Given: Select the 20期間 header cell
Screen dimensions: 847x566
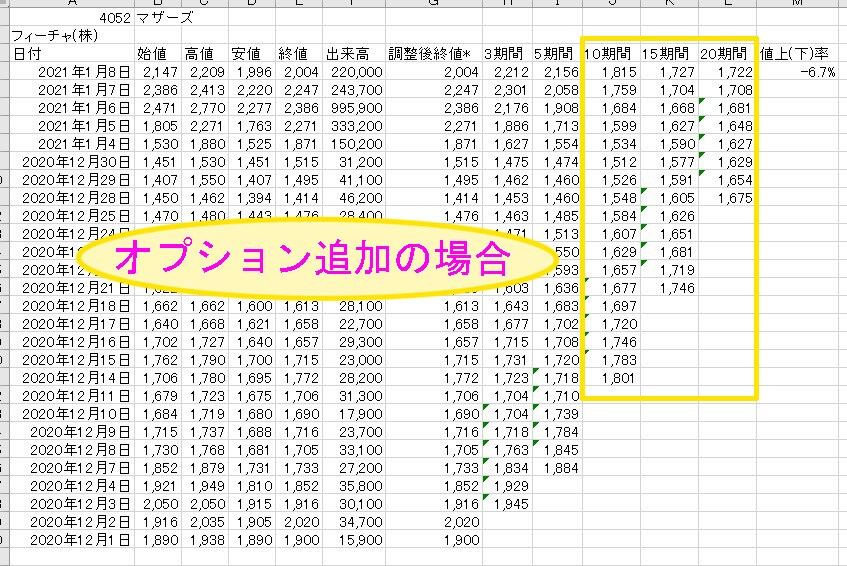Looking at the screenshot, I should [727, 53].
